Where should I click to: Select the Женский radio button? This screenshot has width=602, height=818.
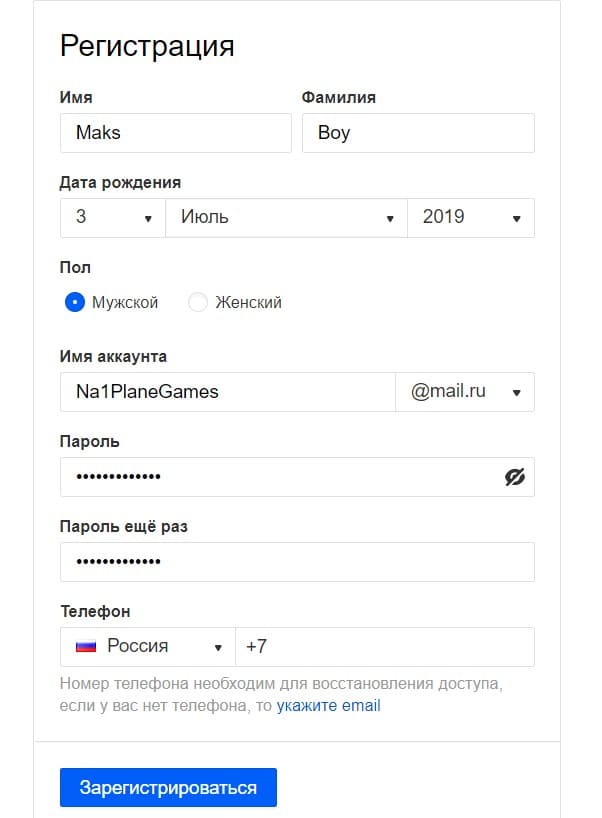coord(198,302)
